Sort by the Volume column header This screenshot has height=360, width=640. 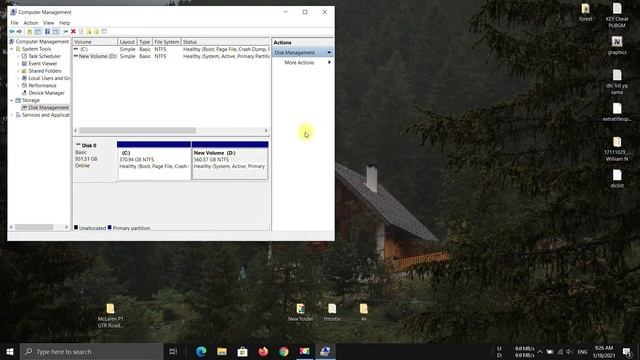(95, 42)
